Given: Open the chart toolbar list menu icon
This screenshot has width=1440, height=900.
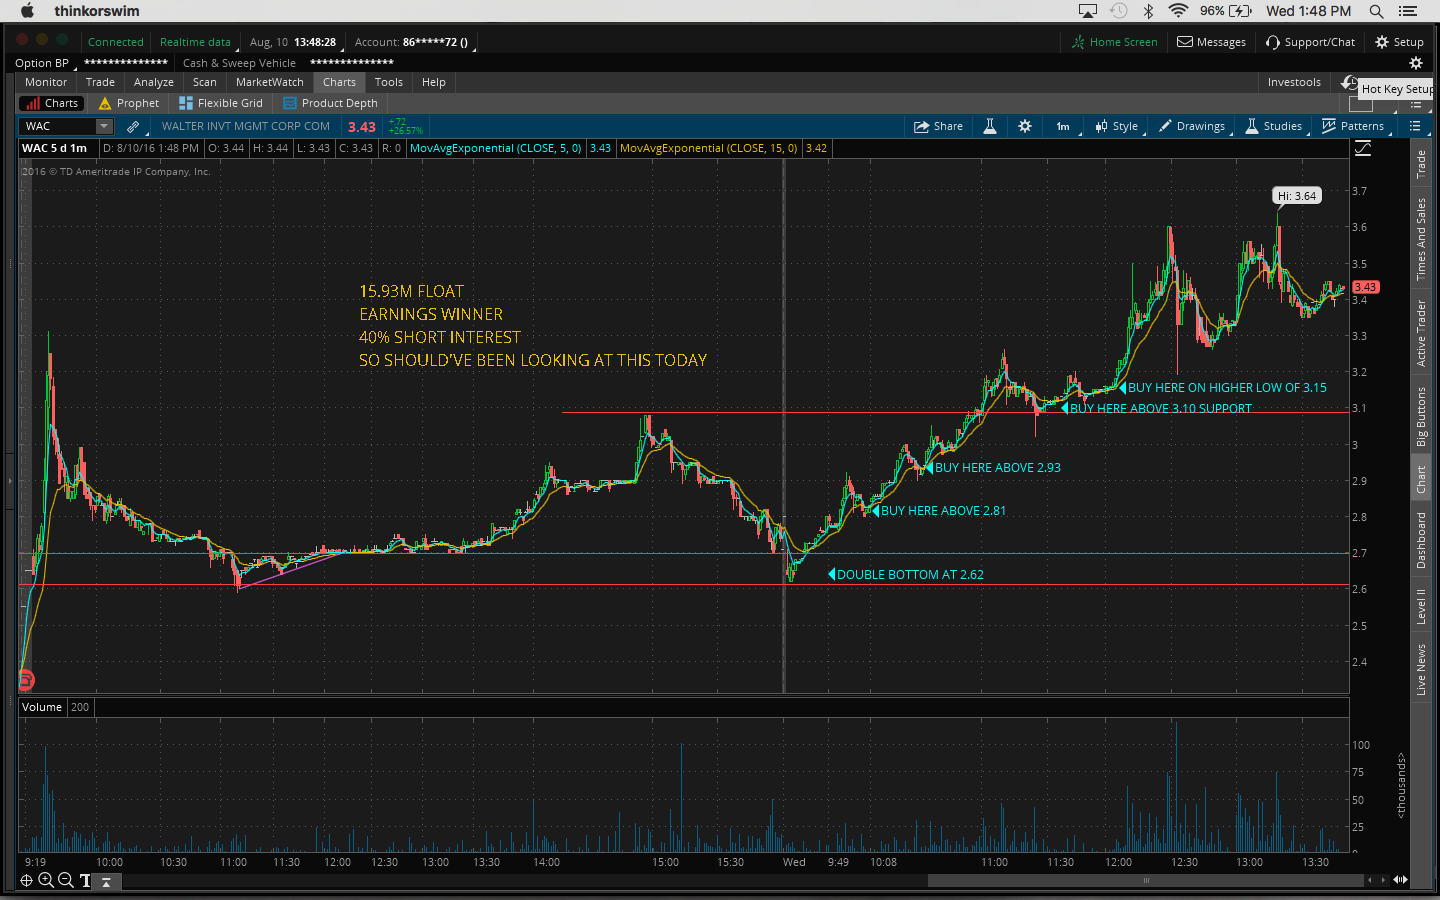Looking at the screenshot, I should [1415, 126].
